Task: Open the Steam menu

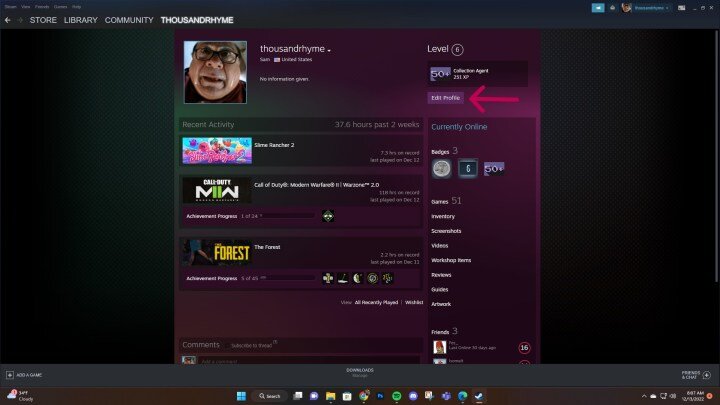Action: [x=11, y=7]
